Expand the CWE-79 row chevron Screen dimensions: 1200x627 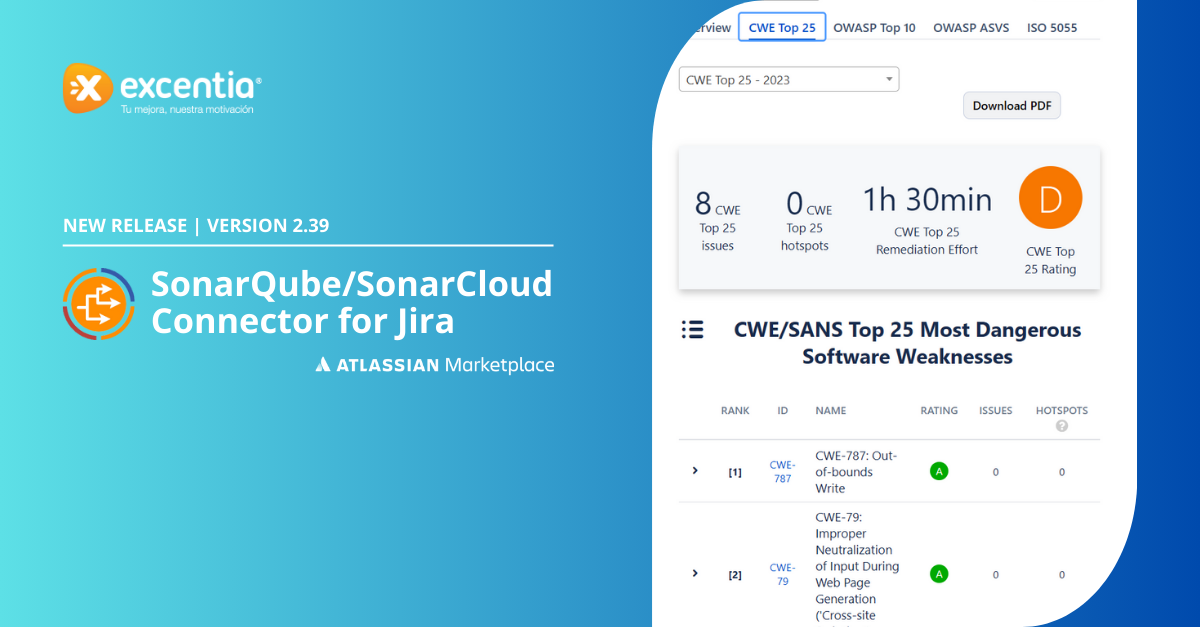pyautogui.click(x=695, y=573)
